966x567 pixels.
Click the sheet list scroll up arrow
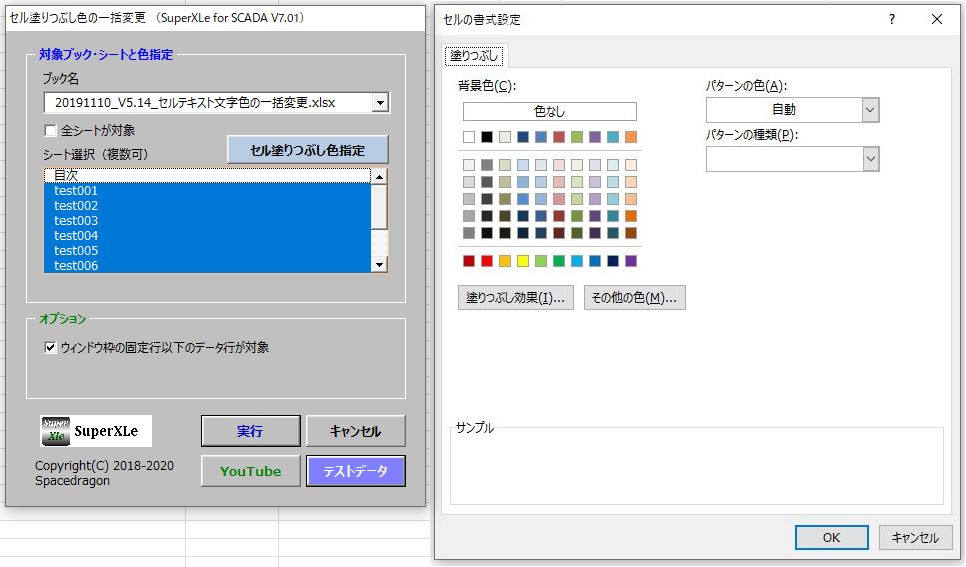[x=380, y=177]
